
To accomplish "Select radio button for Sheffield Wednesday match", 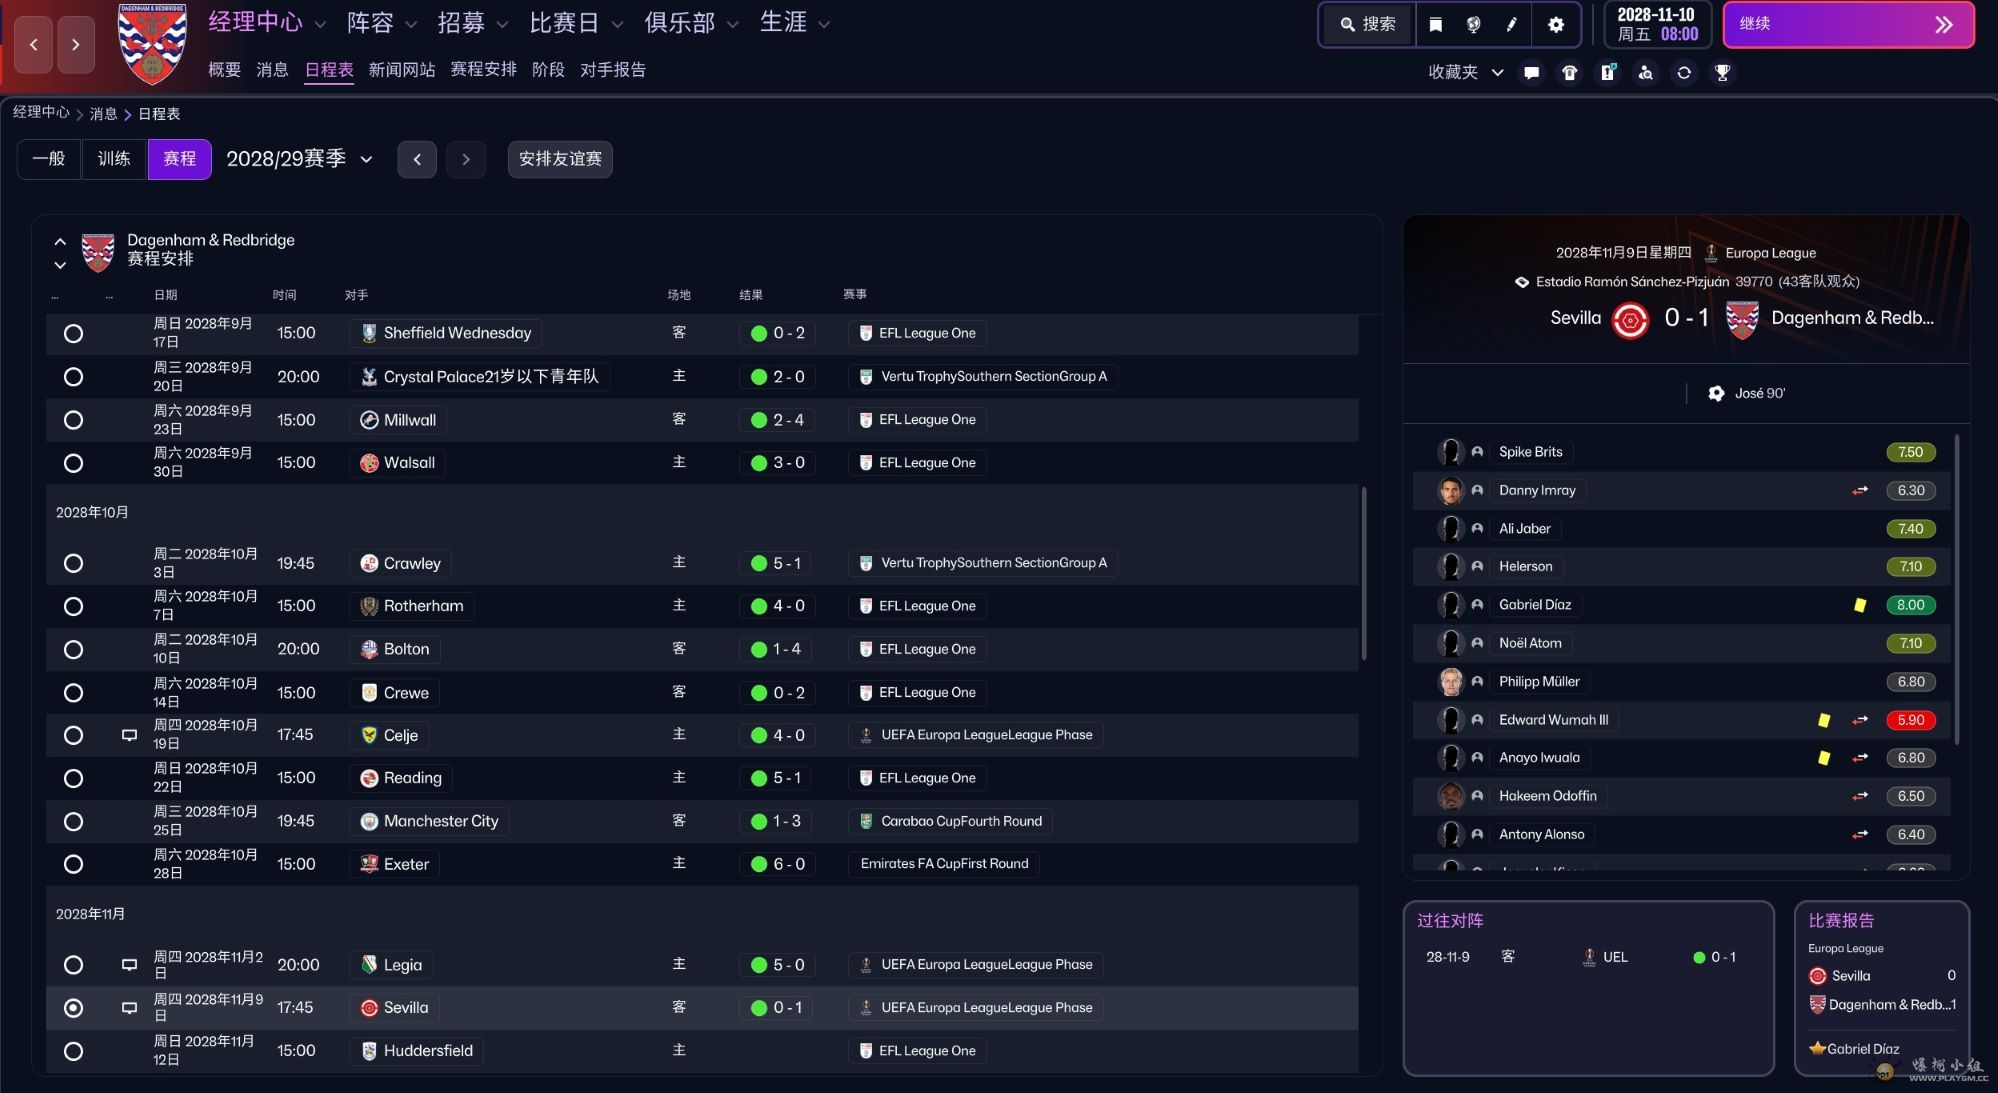I will click(x=73, y=333).
